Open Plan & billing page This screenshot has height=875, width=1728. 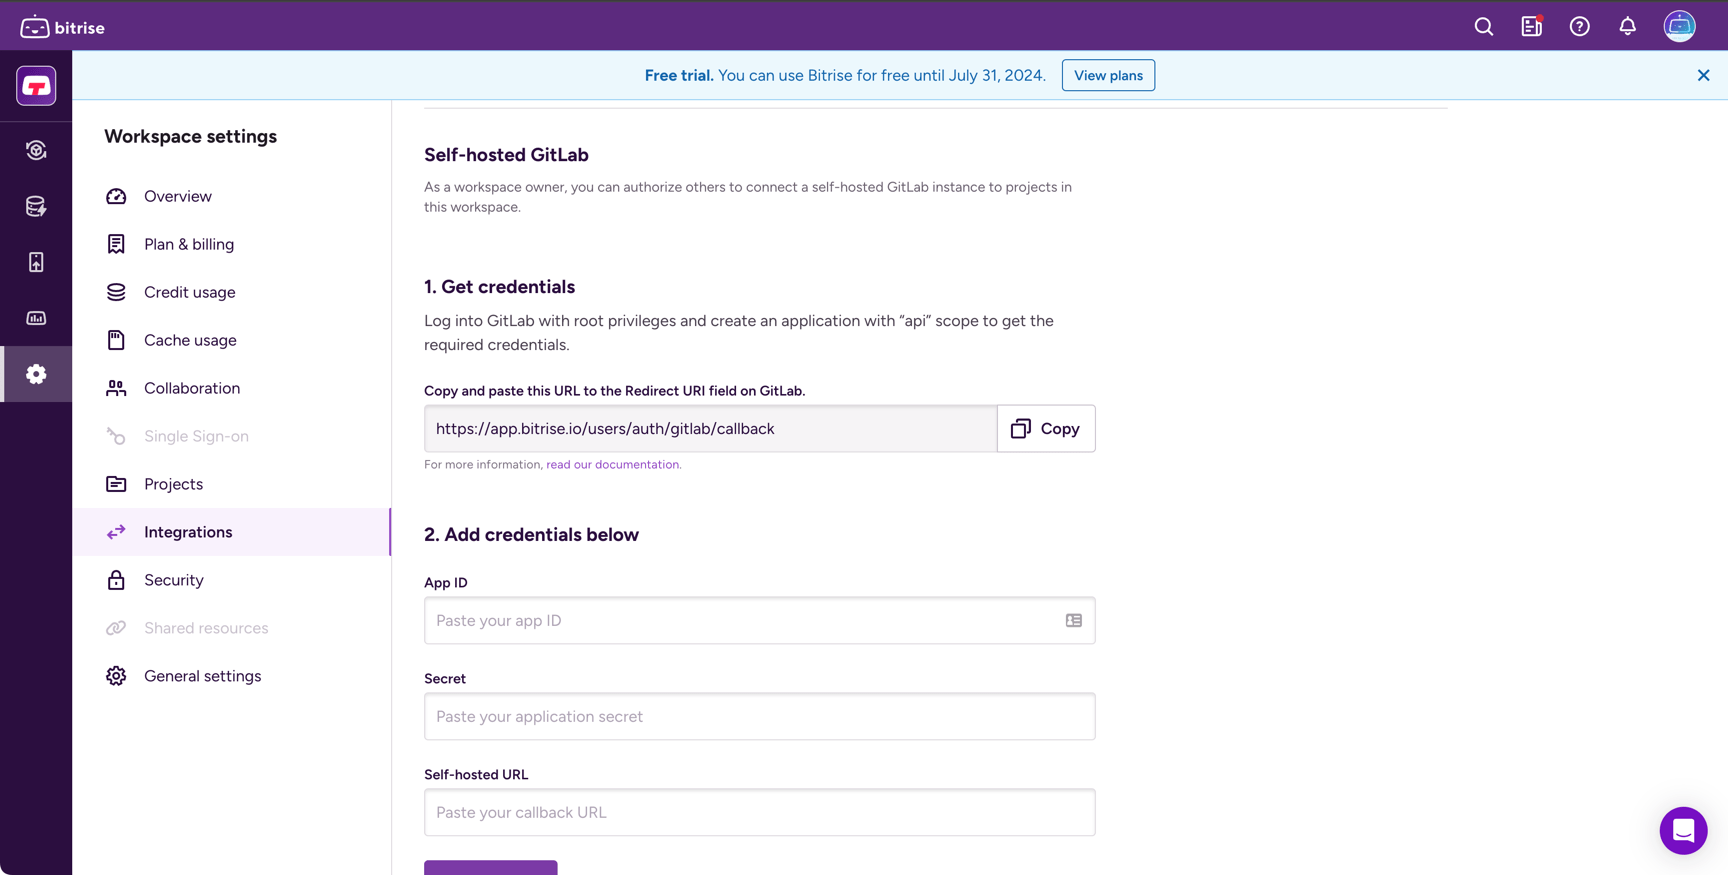click(x=232, y=244)
